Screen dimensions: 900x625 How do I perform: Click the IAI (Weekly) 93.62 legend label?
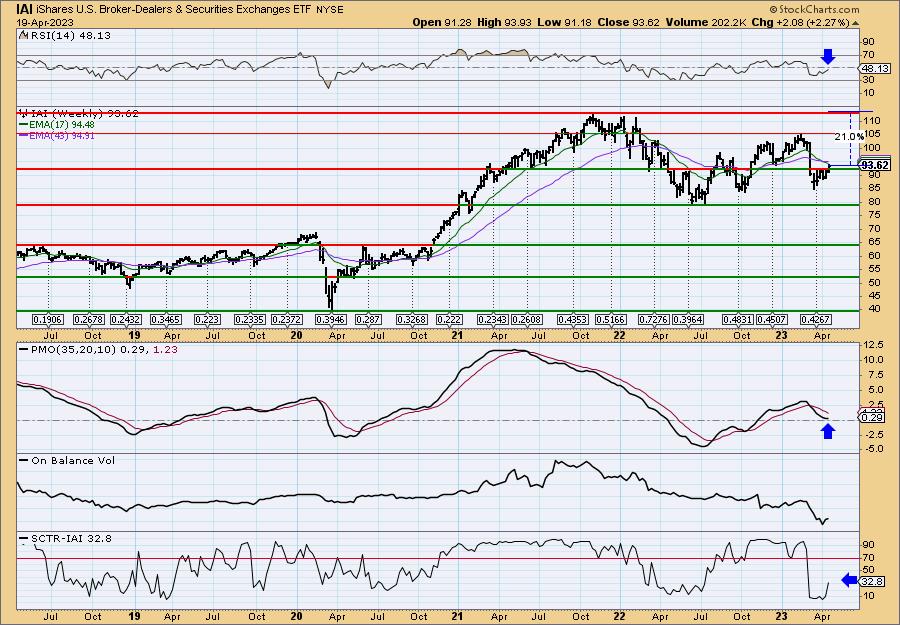tap(83, 114)
